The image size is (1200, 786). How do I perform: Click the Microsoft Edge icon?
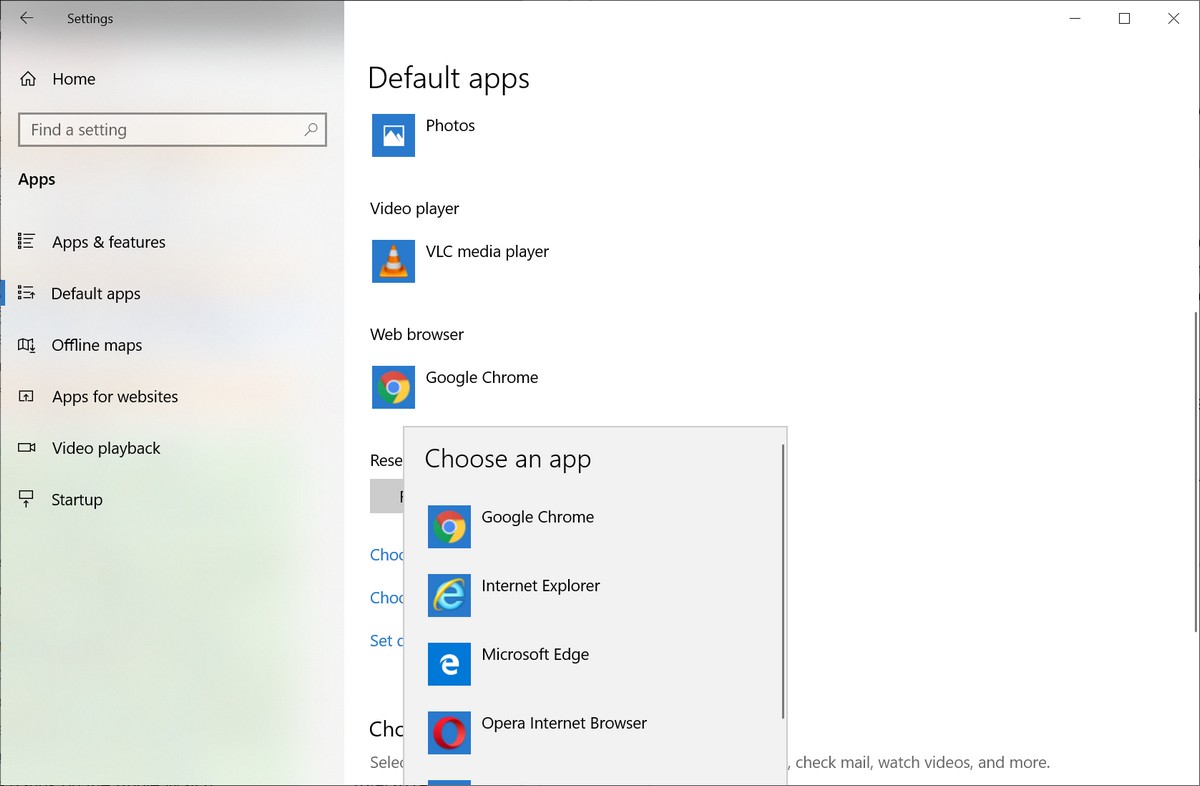pos(449,664)
